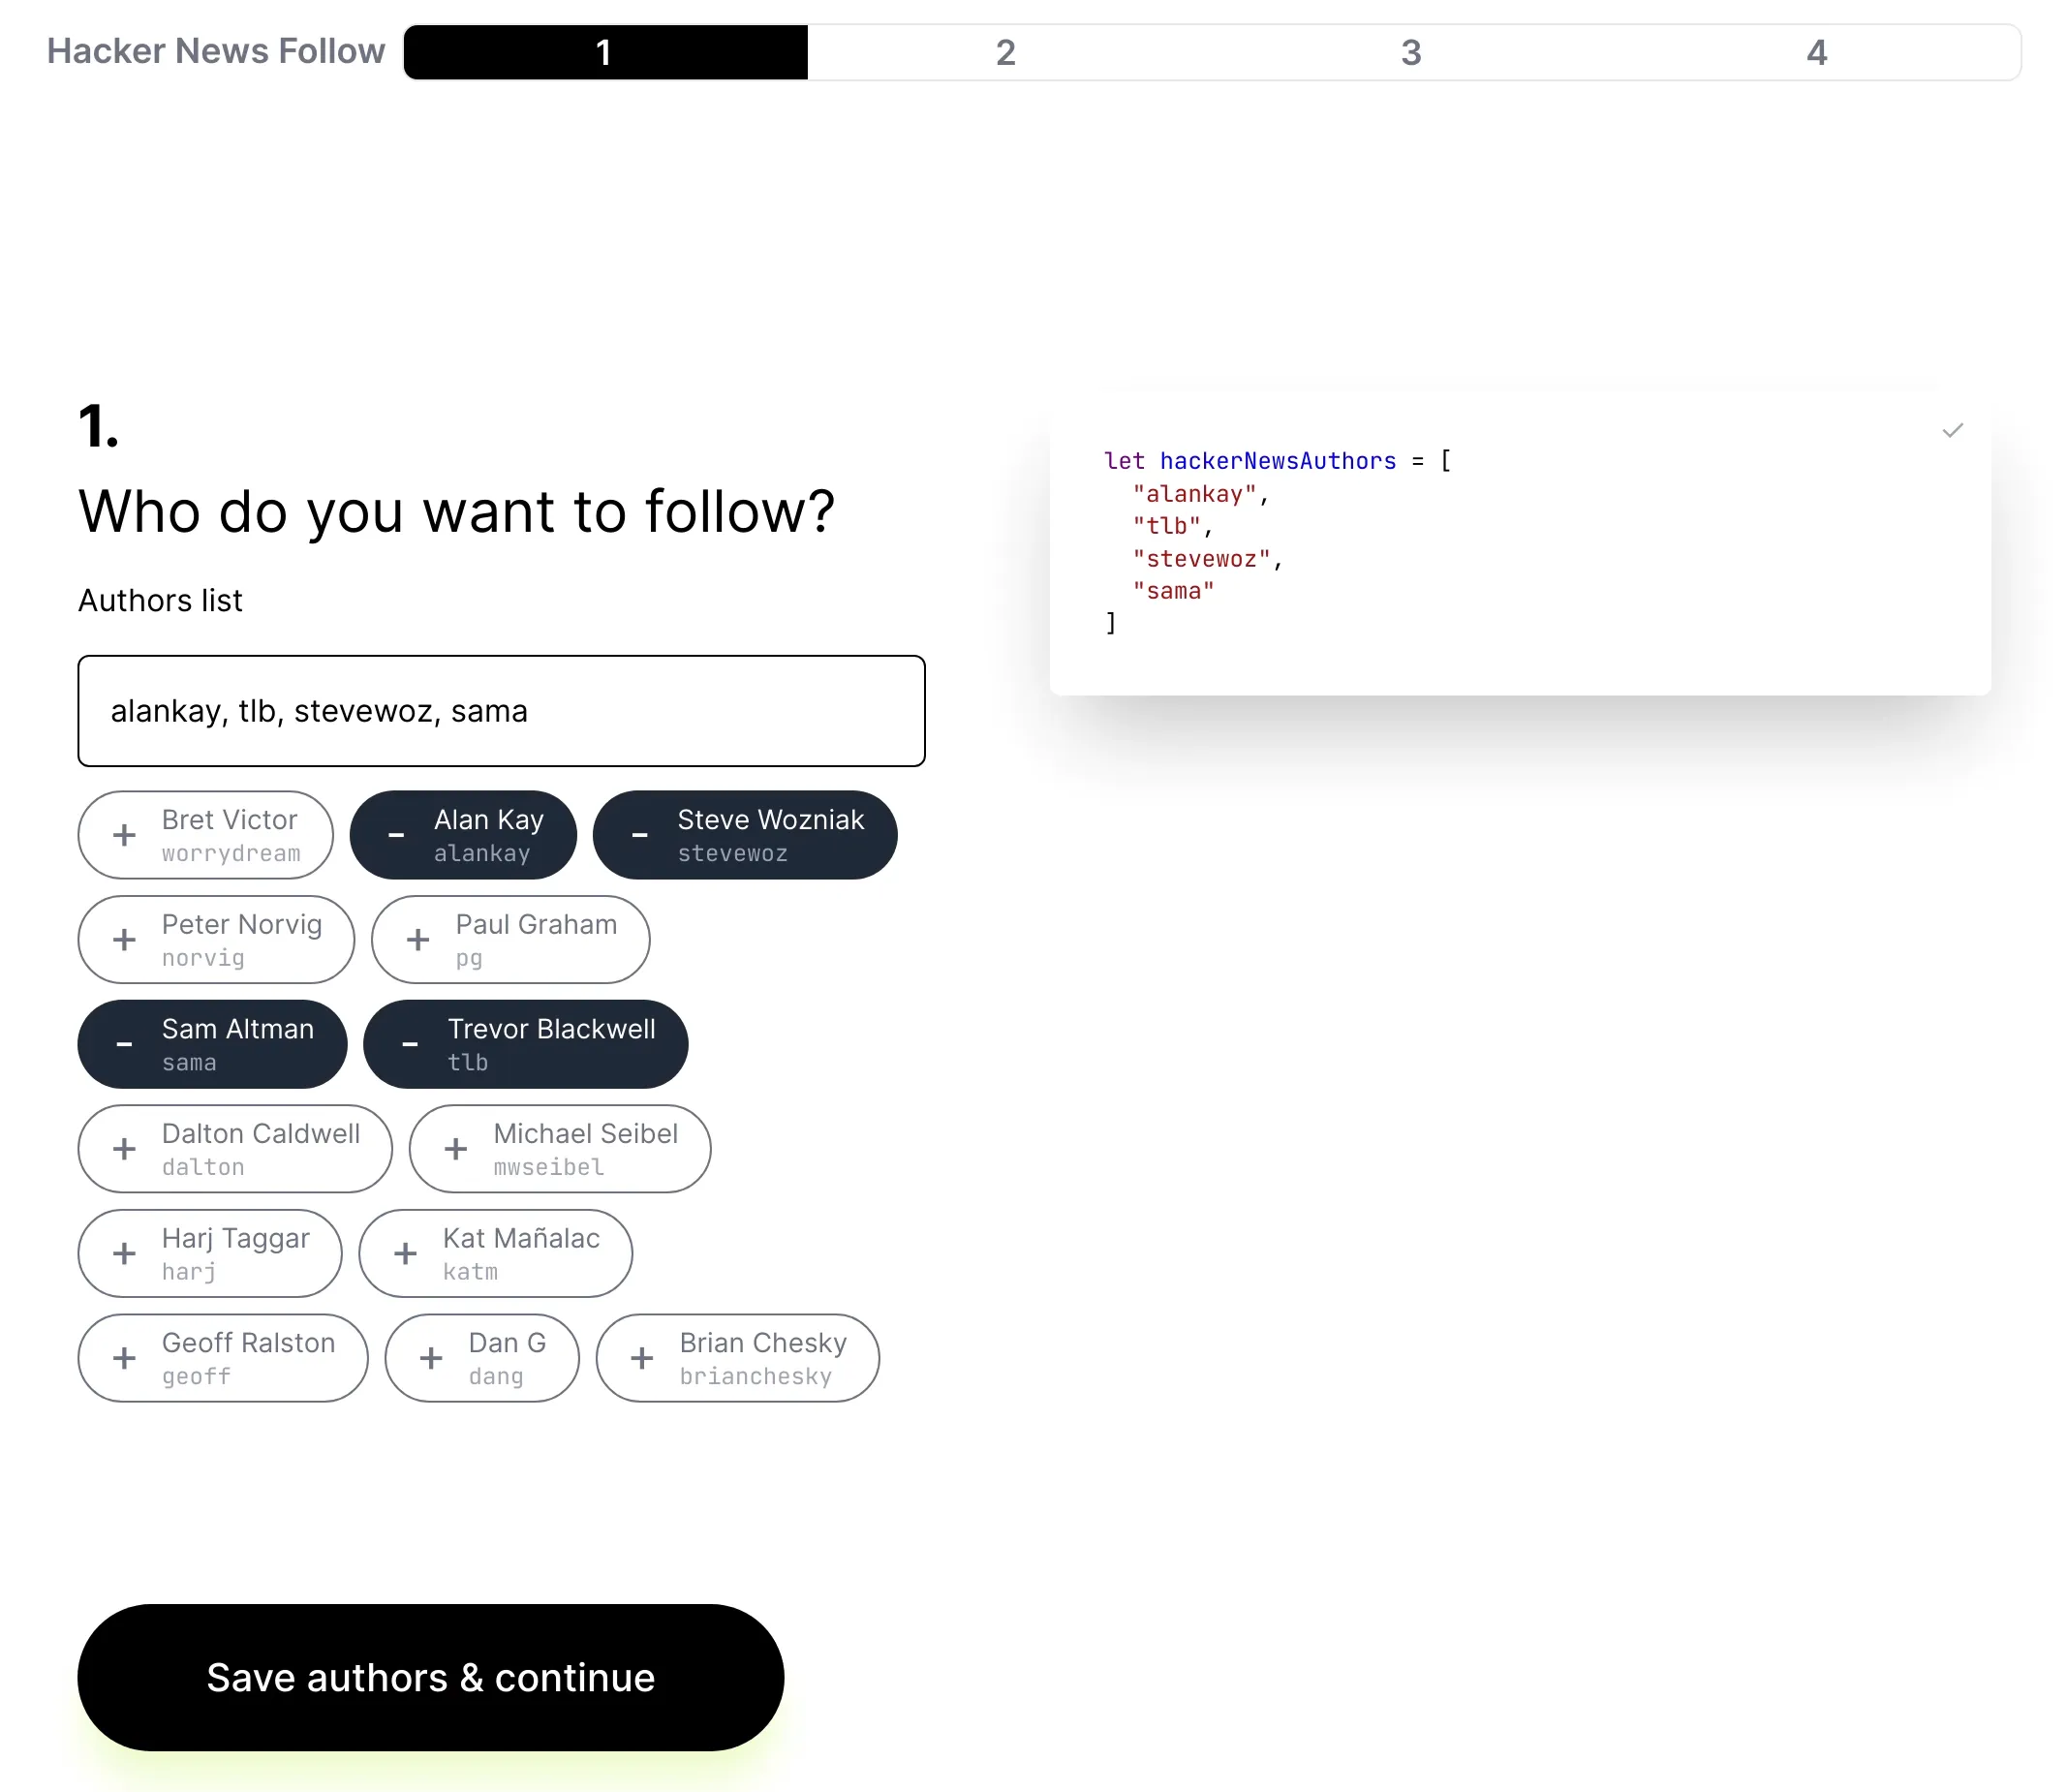Screen dimensions: 2067x1792
Task: Add Geoff Ralston to authors
Action: (x=223, y=1358)
